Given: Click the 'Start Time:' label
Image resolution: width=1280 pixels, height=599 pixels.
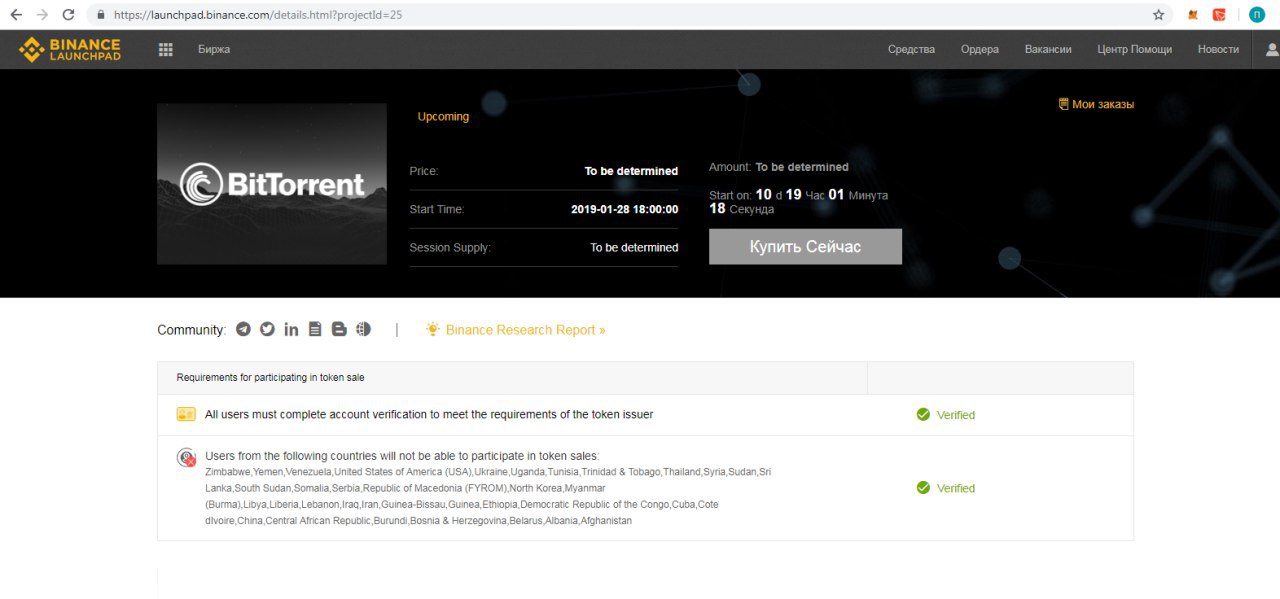Looking at the screenshot, I should coord(437,209).
